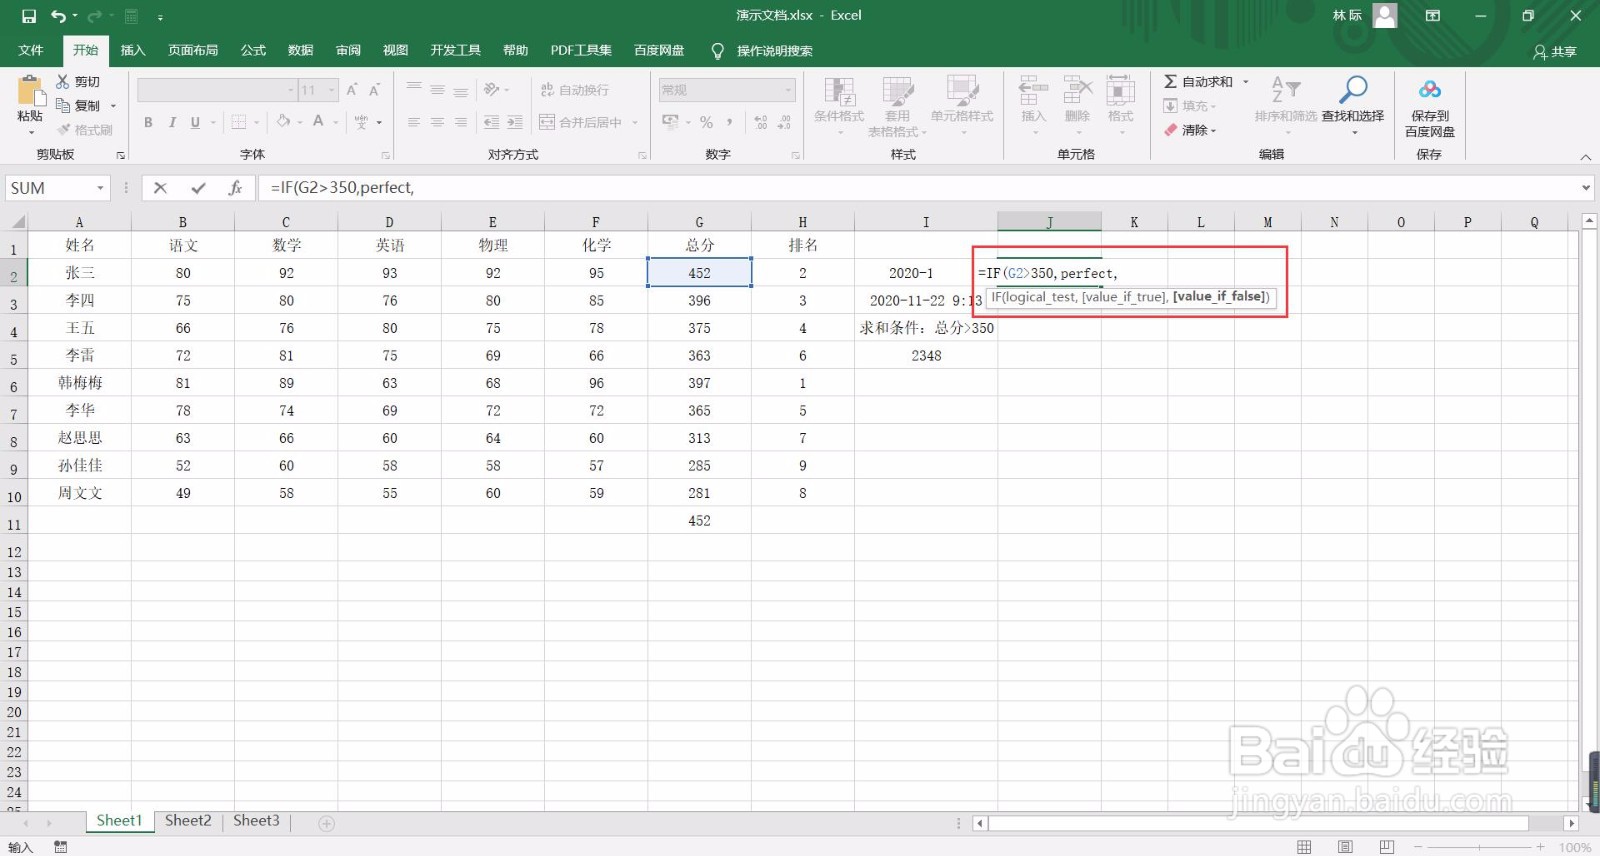
Task: Open Format as Table (套用表格格式)
Action: coord(897,105)
